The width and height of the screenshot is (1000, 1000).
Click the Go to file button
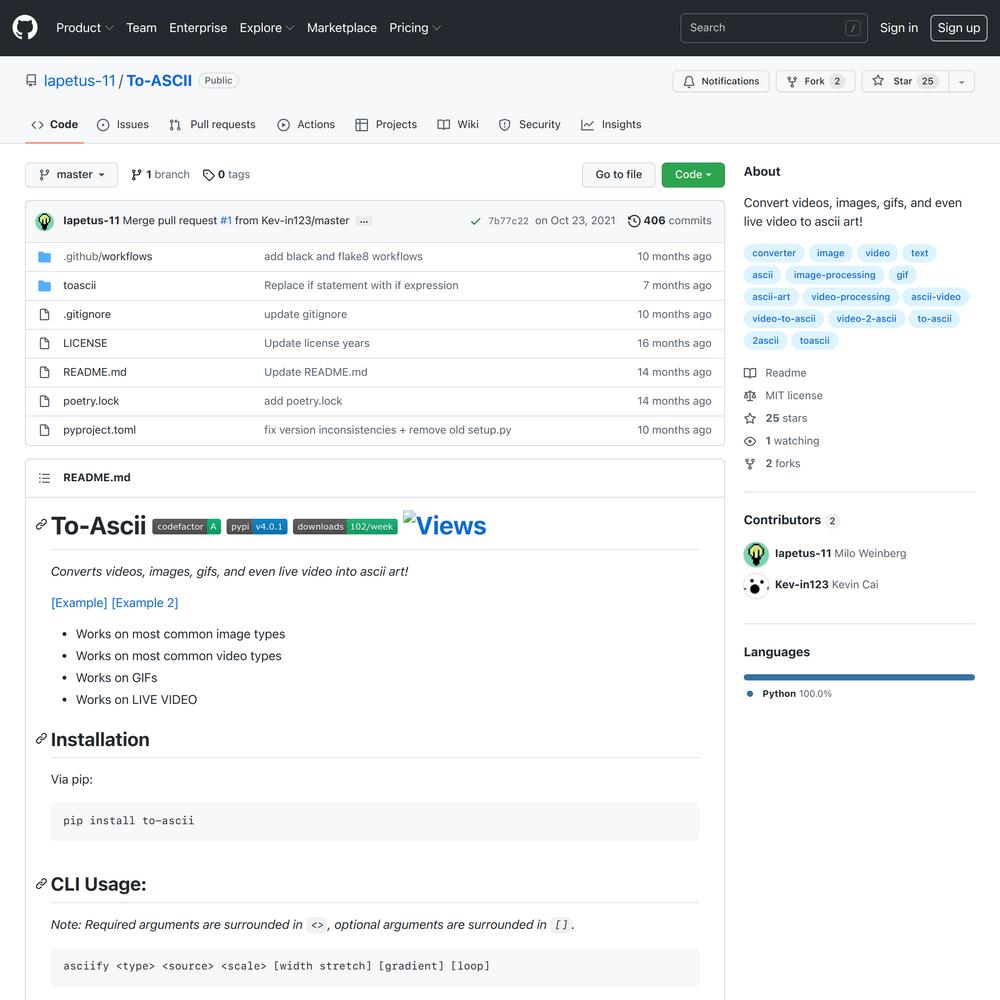pyautogui.click(x=619, y=175)
